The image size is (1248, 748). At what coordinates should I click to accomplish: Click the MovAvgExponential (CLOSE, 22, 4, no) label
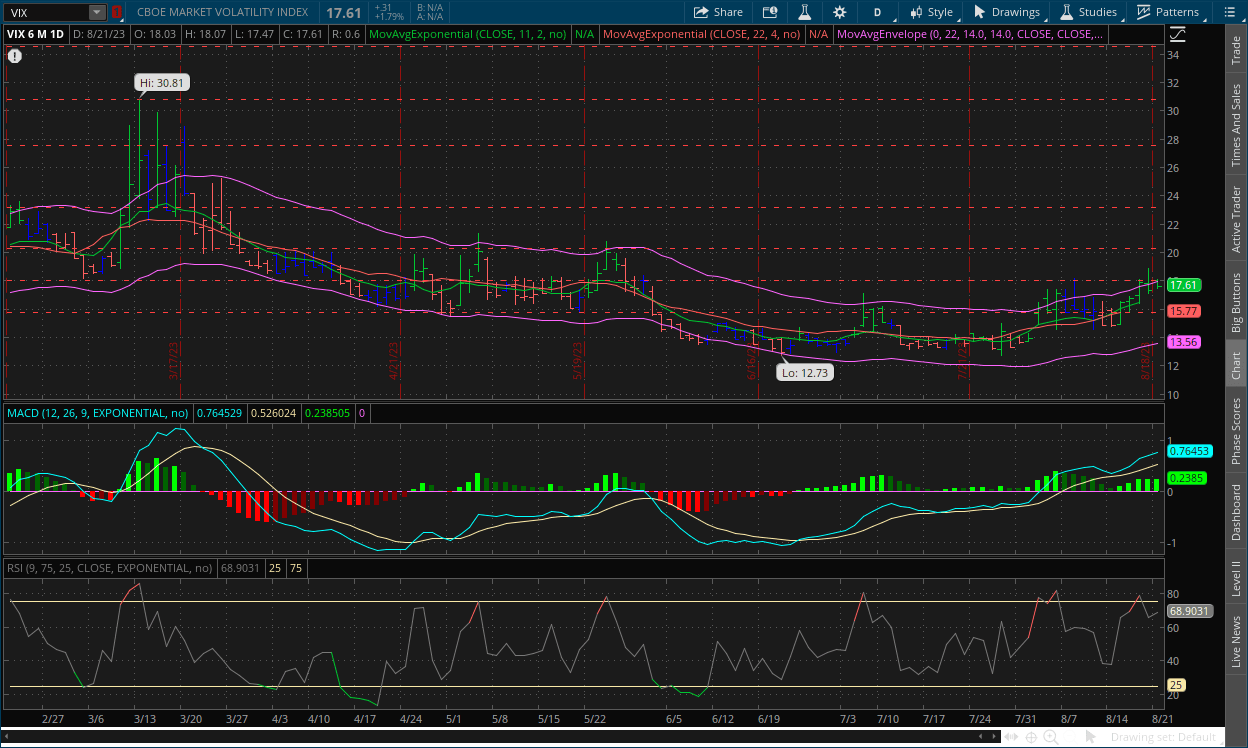pyautogui.click(x=703, y=34)
